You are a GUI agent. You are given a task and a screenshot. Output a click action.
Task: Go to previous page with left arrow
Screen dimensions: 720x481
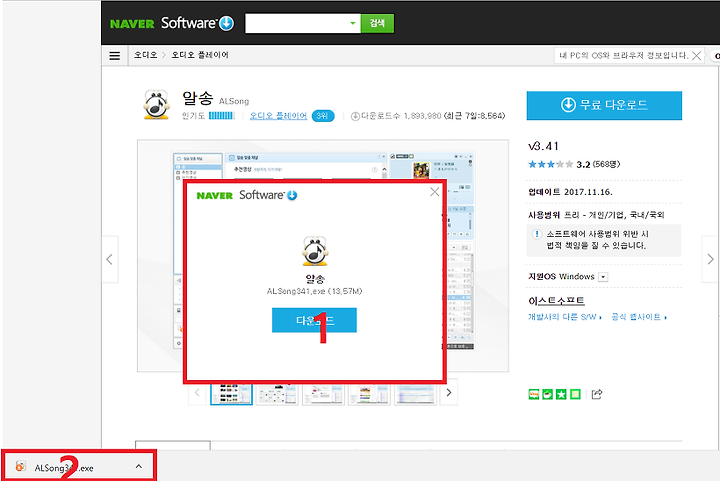tap(109, 259)
